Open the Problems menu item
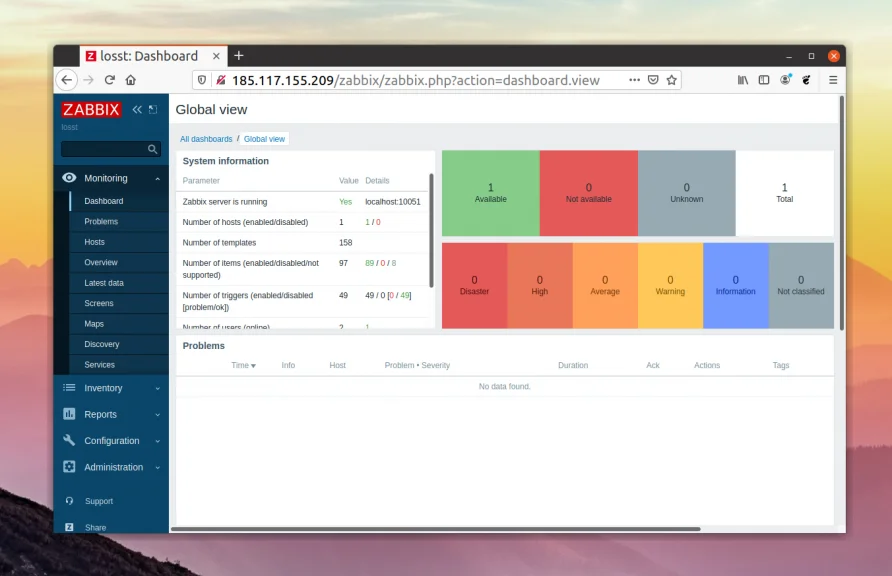Image resolution: width=892 pixels, height=576 pixels. 101,221
